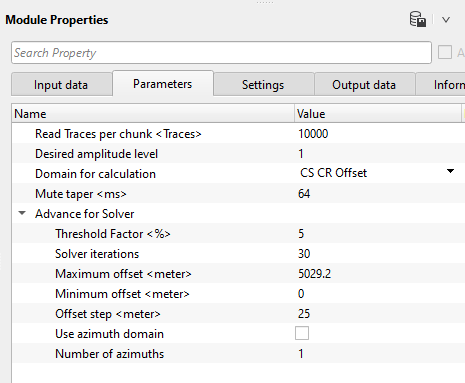Viewport: 465px width, 383px height.
Task: Open the Domain for calculation dropdown arrow
Action: pos(450,171)
